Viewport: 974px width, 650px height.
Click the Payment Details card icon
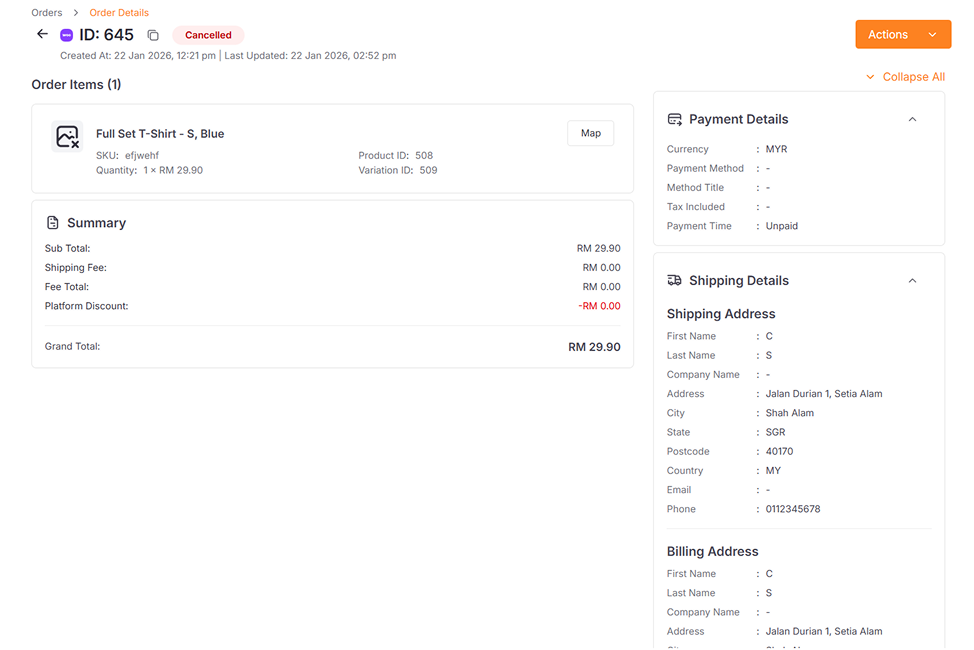tap(675, 119)
